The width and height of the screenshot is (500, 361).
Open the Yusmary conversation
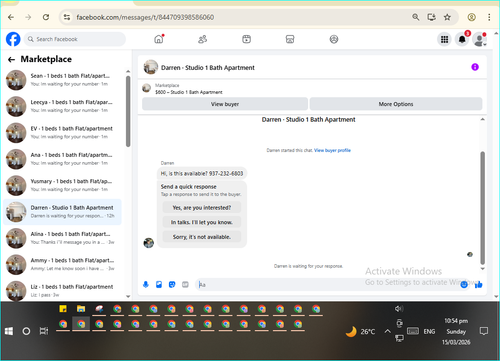tap(63, 185)
